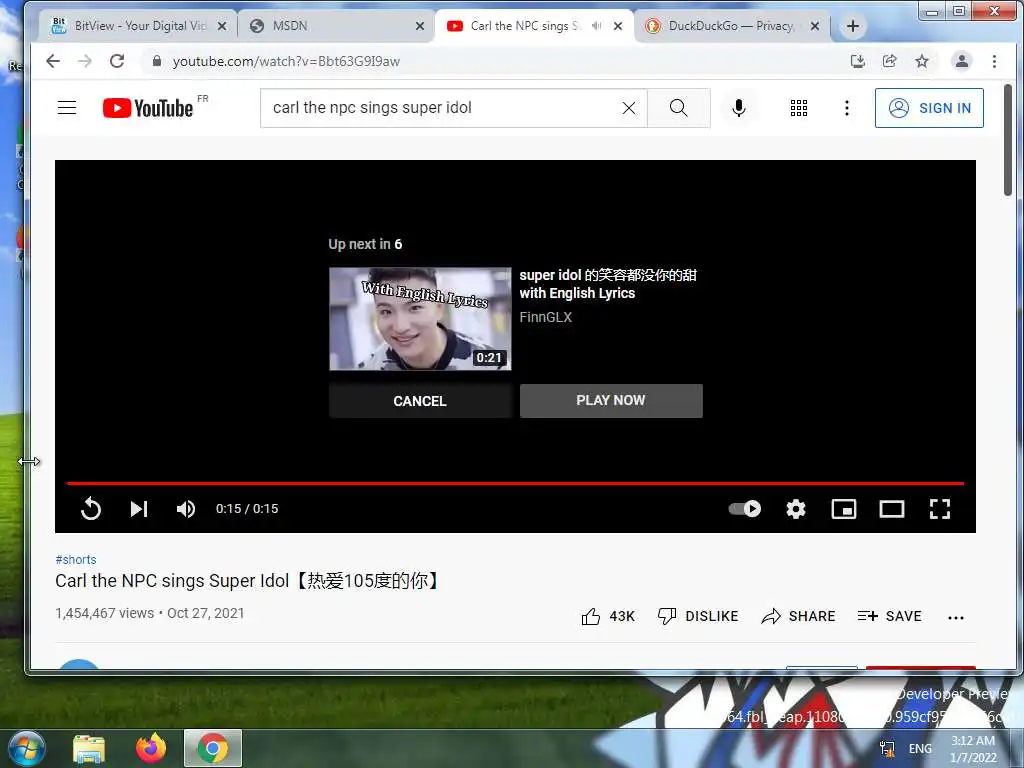
Task: Share the video
Action: [x=798, y=616]
